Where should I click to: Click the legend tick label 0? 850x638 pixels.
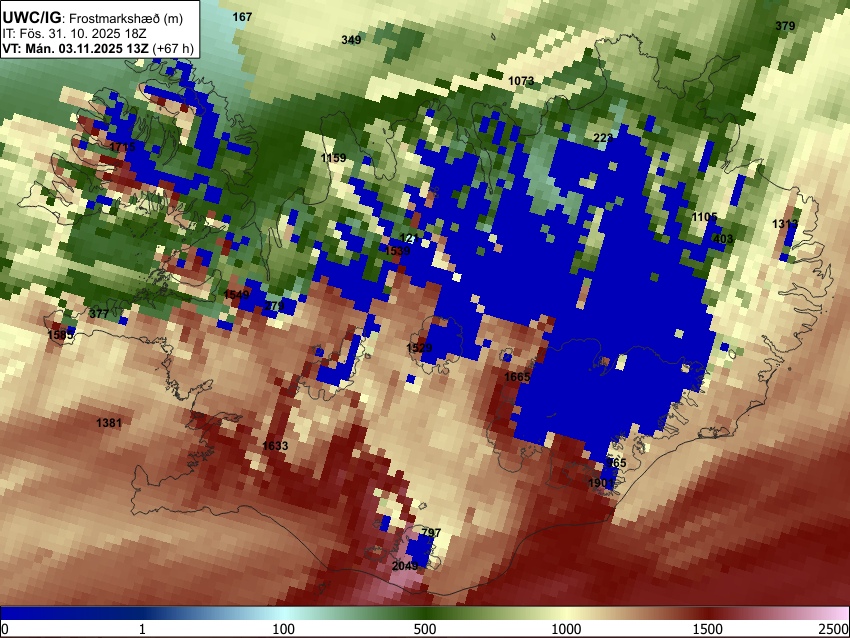pyautogui.click(x=5, y=629)
